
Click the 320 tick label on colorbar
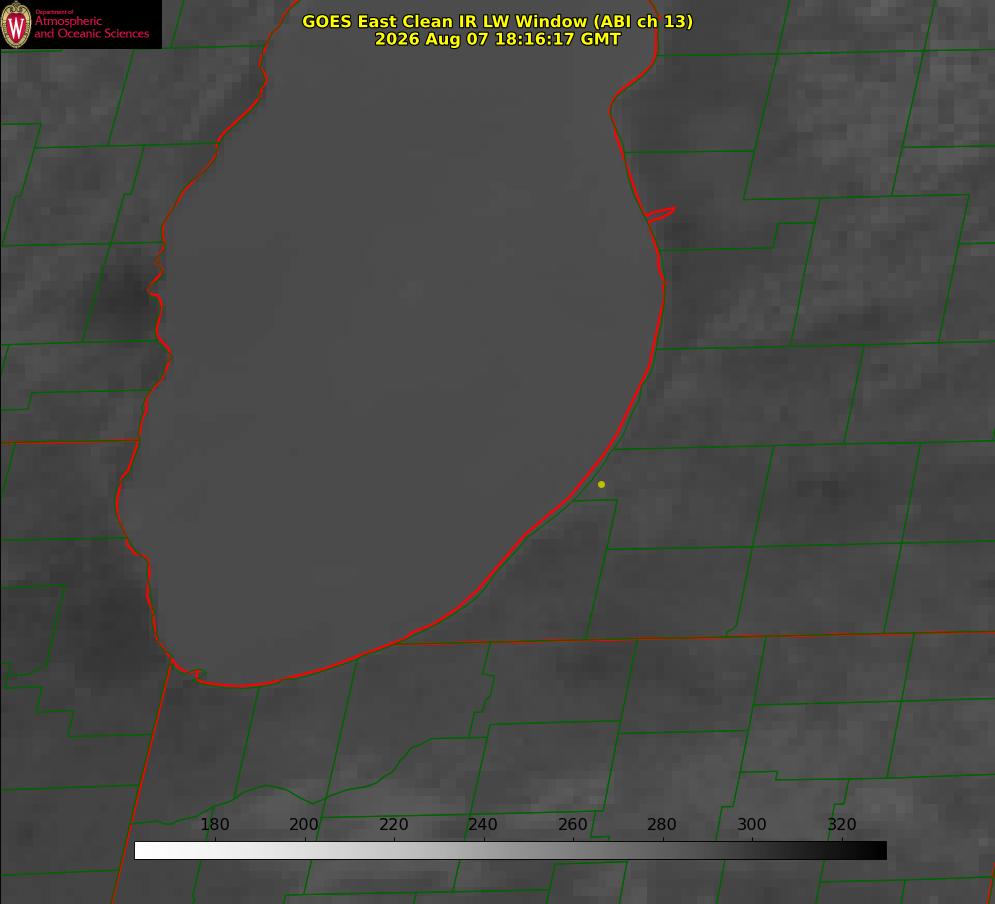coord(841,824)
